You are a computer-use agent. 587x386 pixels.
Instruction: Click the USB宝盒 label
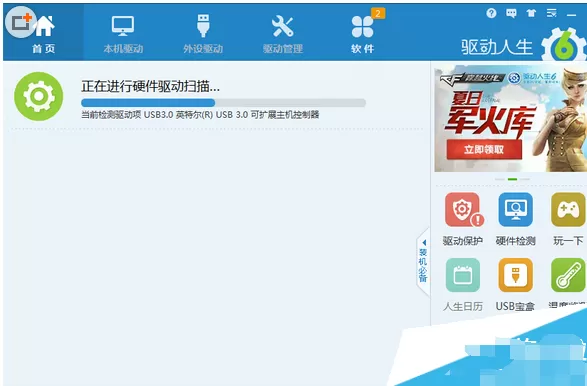point(515,306)
